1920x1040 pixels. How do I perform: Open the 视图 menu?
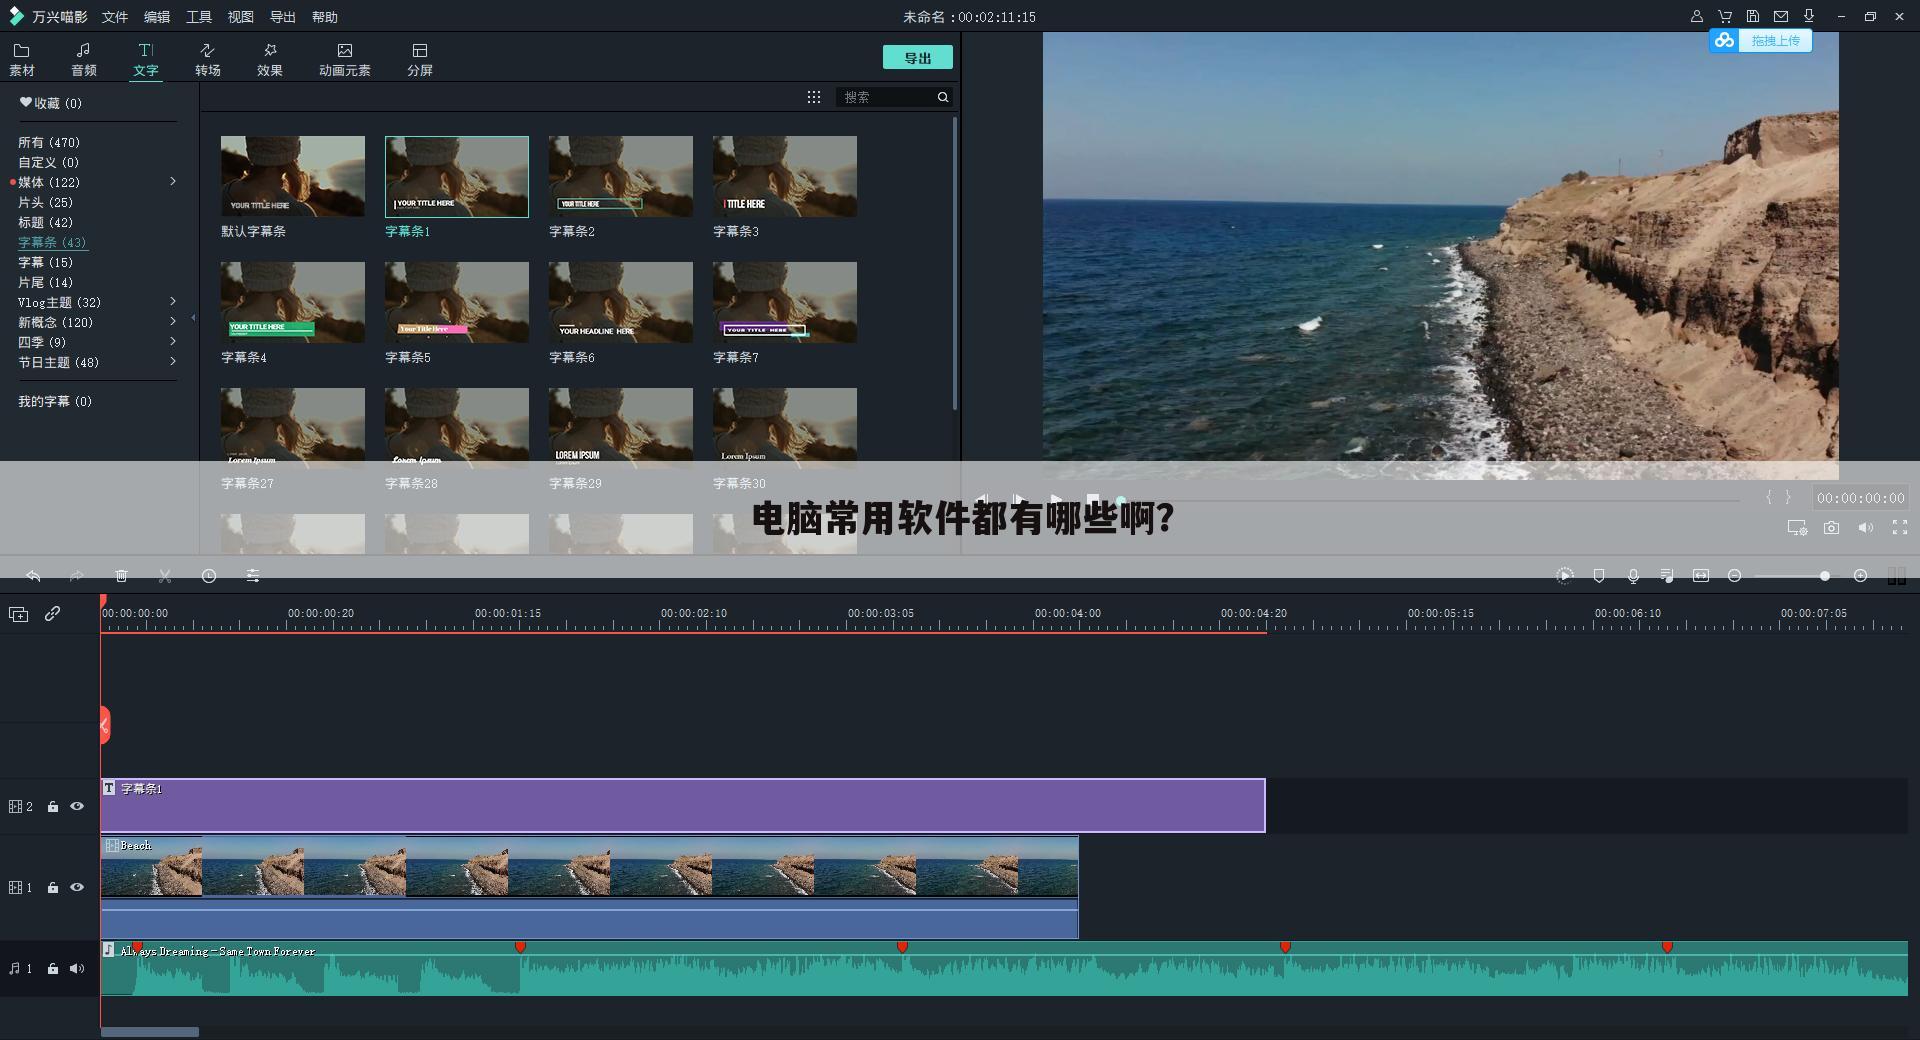241,17
